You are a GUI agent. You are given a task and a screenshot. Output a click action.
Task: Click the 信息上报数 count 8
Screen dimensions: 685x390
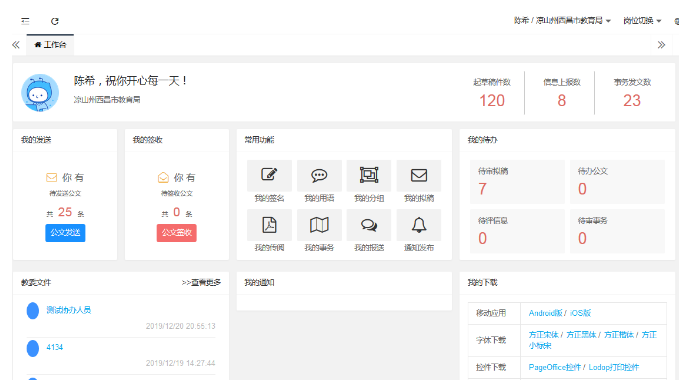coord(562,101)
